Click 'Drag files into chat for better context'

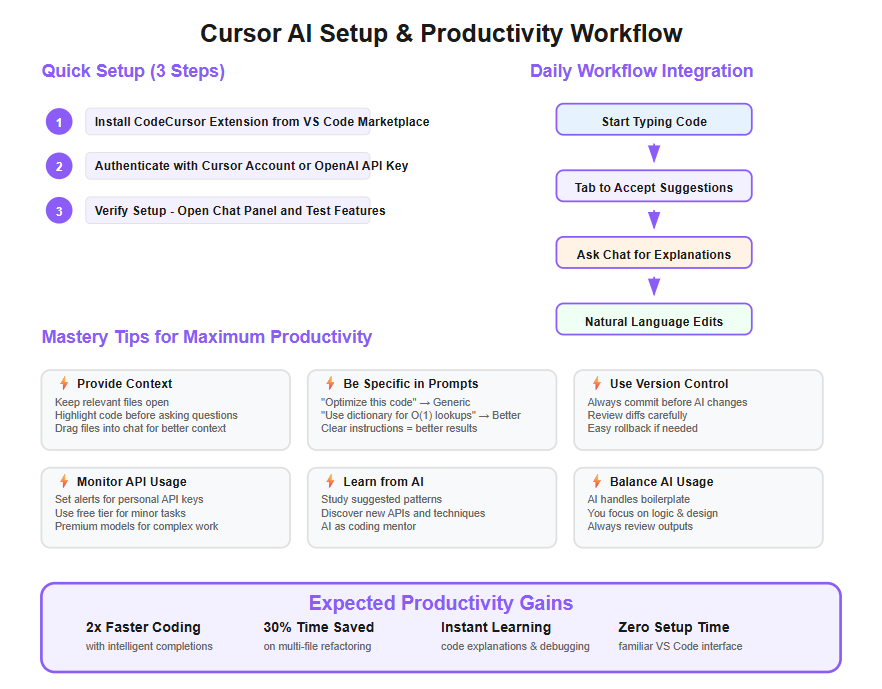point(140,428)
